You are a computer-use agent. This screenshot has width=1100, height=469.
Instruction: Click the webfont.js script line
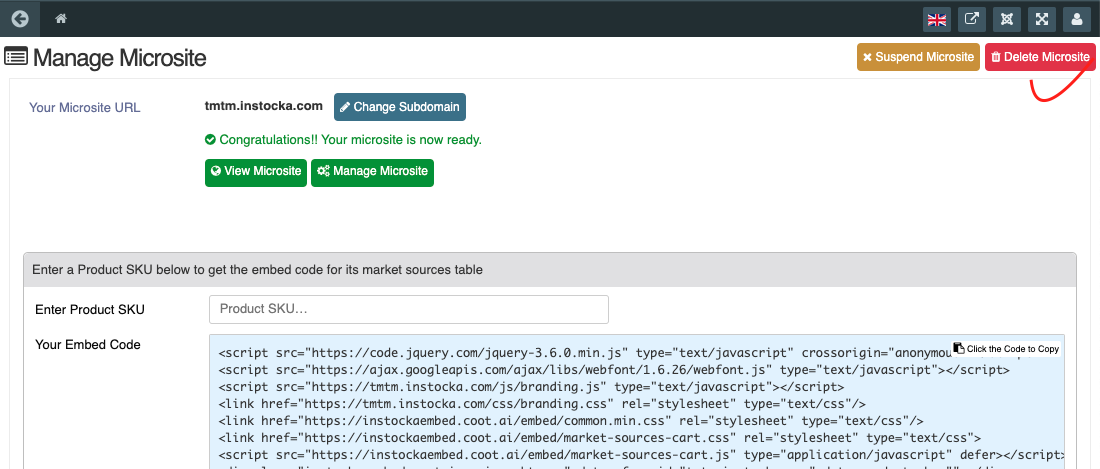click(615, 370)
